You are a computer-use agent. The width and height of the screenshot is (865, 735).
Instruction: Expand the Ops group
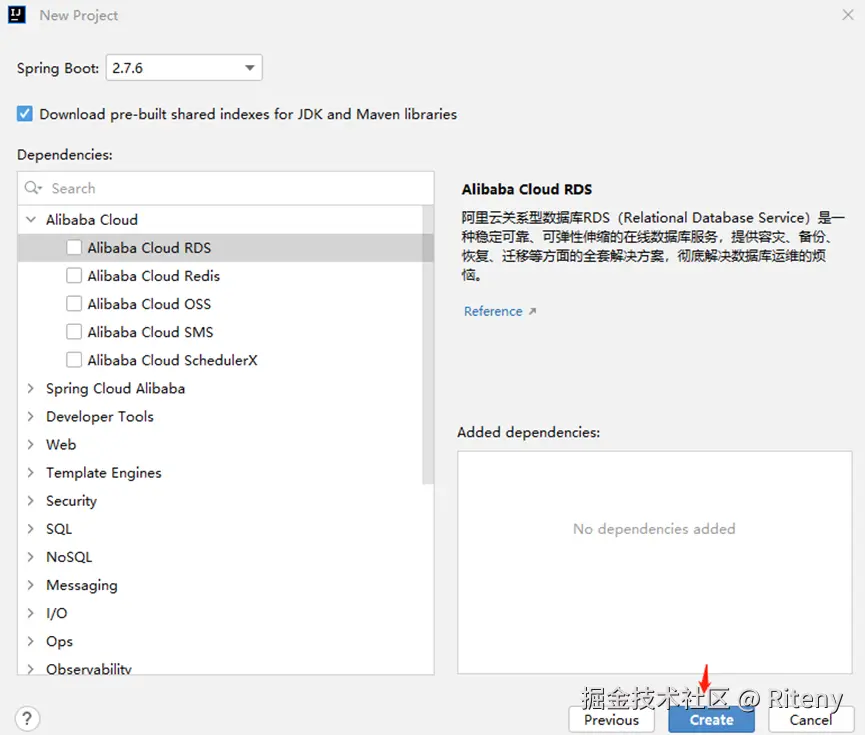coord(31,641)
